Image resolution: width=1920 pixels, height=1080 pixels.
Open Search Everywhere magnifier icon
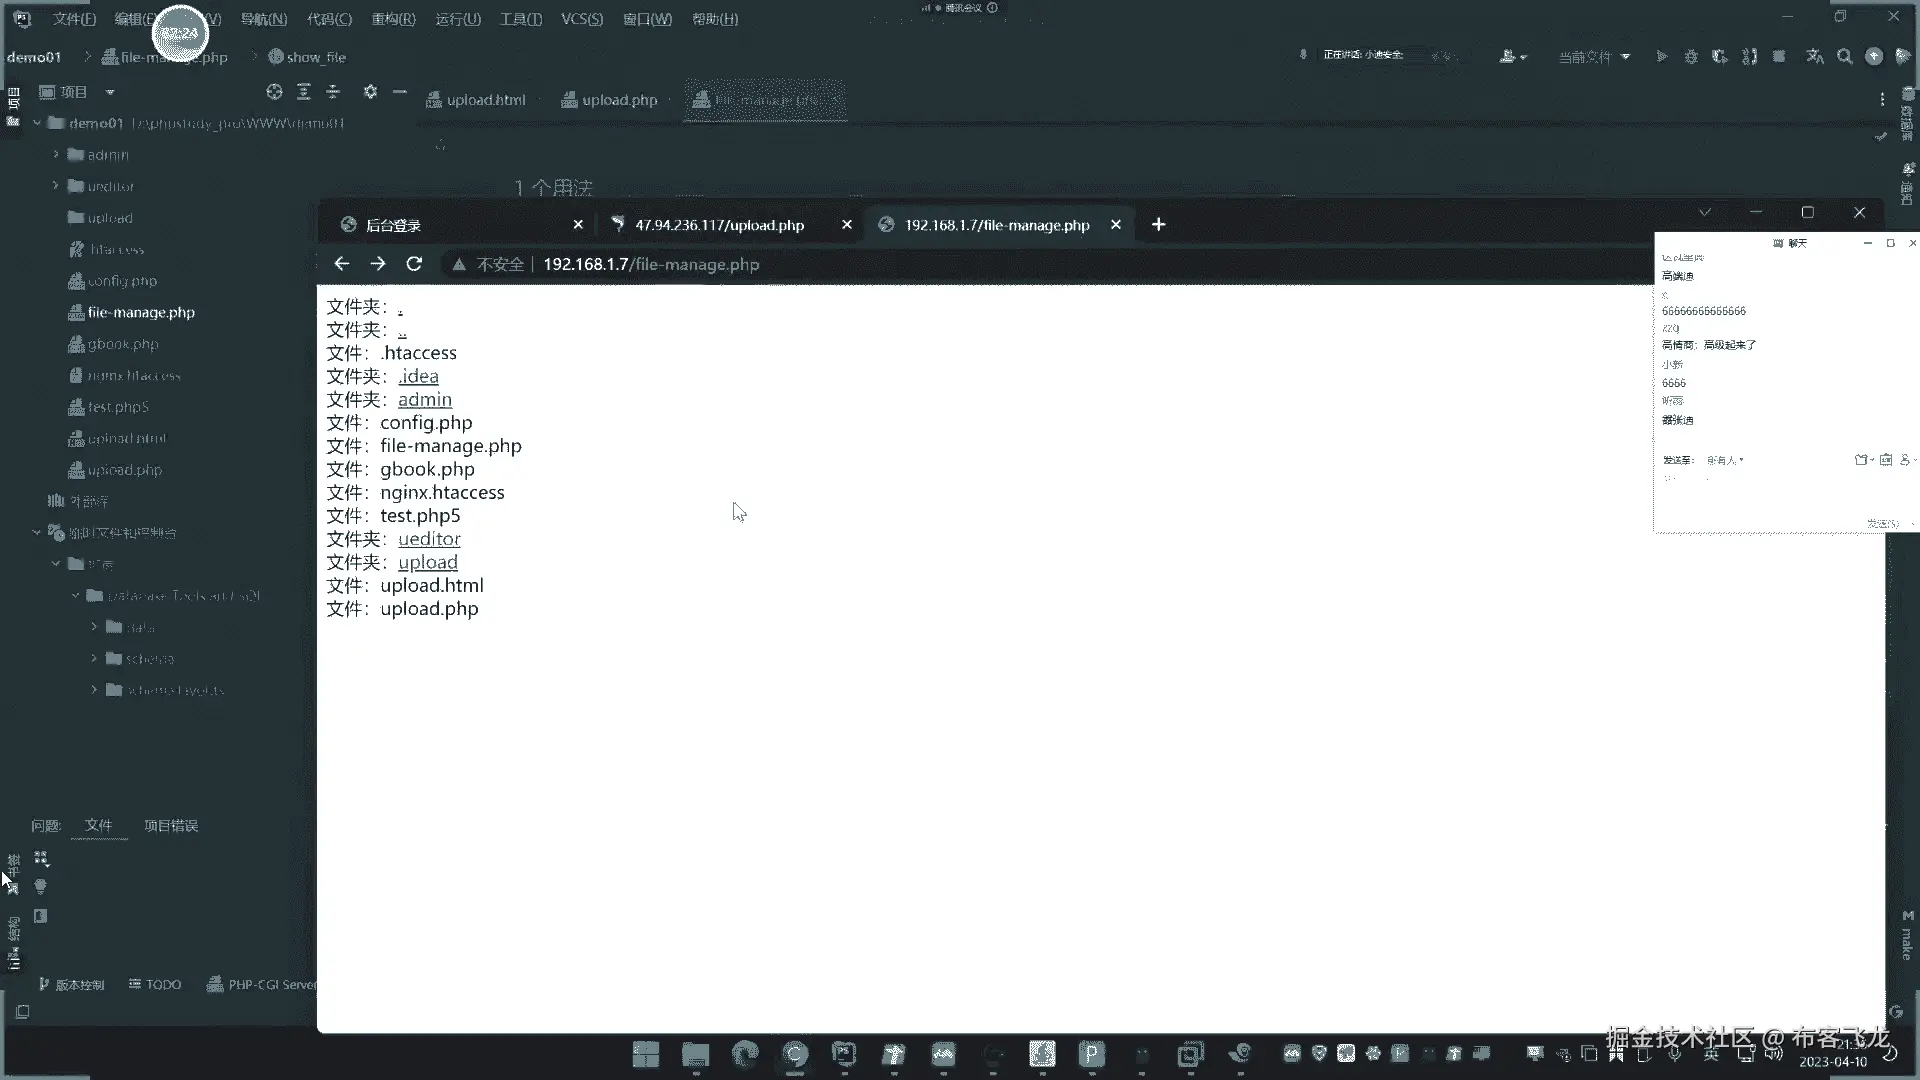pos(1845,57)
